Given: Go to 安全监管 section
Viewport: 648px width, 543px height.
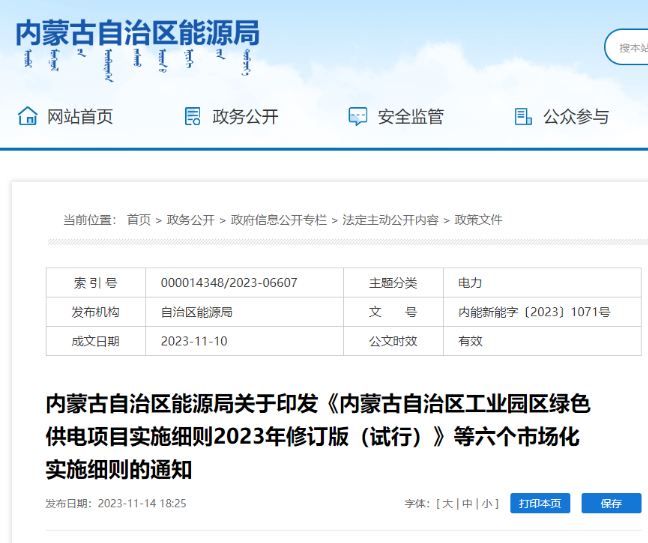Looking at the screenshot, I should 410,116.
